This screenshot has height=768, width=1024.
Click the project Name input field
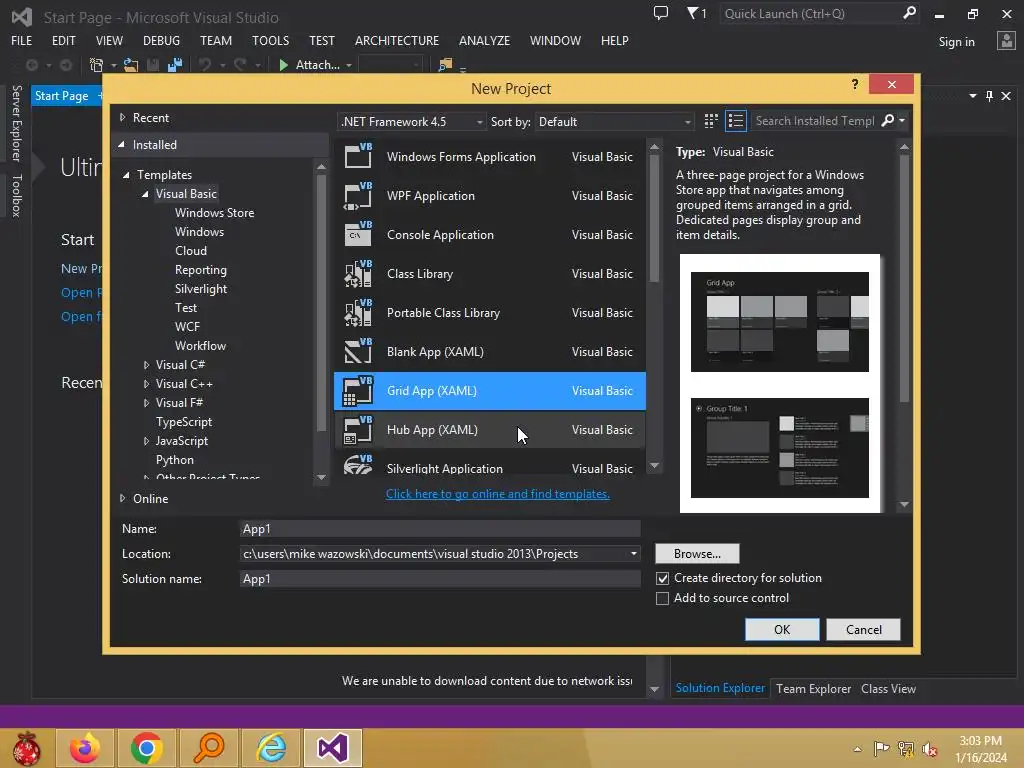(440, 528)
